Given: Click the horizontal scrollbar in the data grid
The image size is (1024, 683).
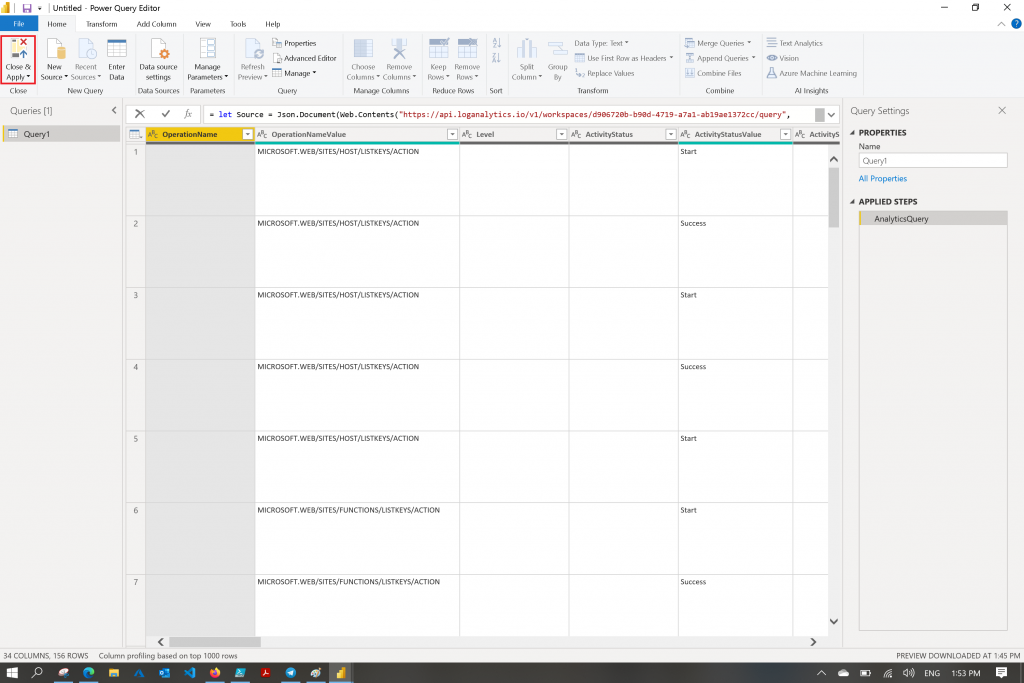Looking at the screenshot, I should point(214,642).
